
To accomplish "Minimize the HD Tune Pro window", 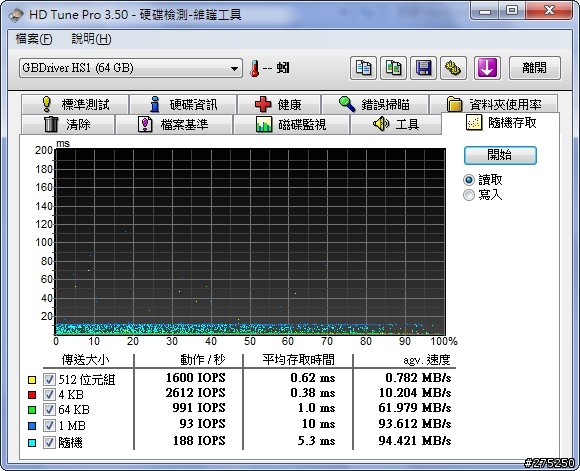I will tap(485, 11).
